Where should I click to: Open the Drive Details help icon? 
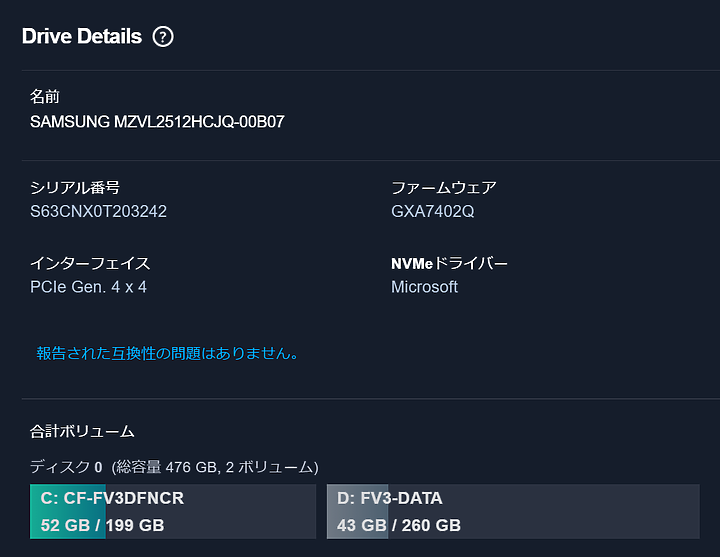click(163, 37)
